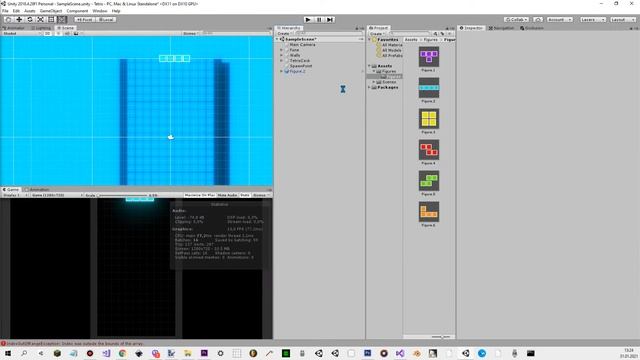
Task: Advance one frame with the Step button
Action: (x=330, y=20)
